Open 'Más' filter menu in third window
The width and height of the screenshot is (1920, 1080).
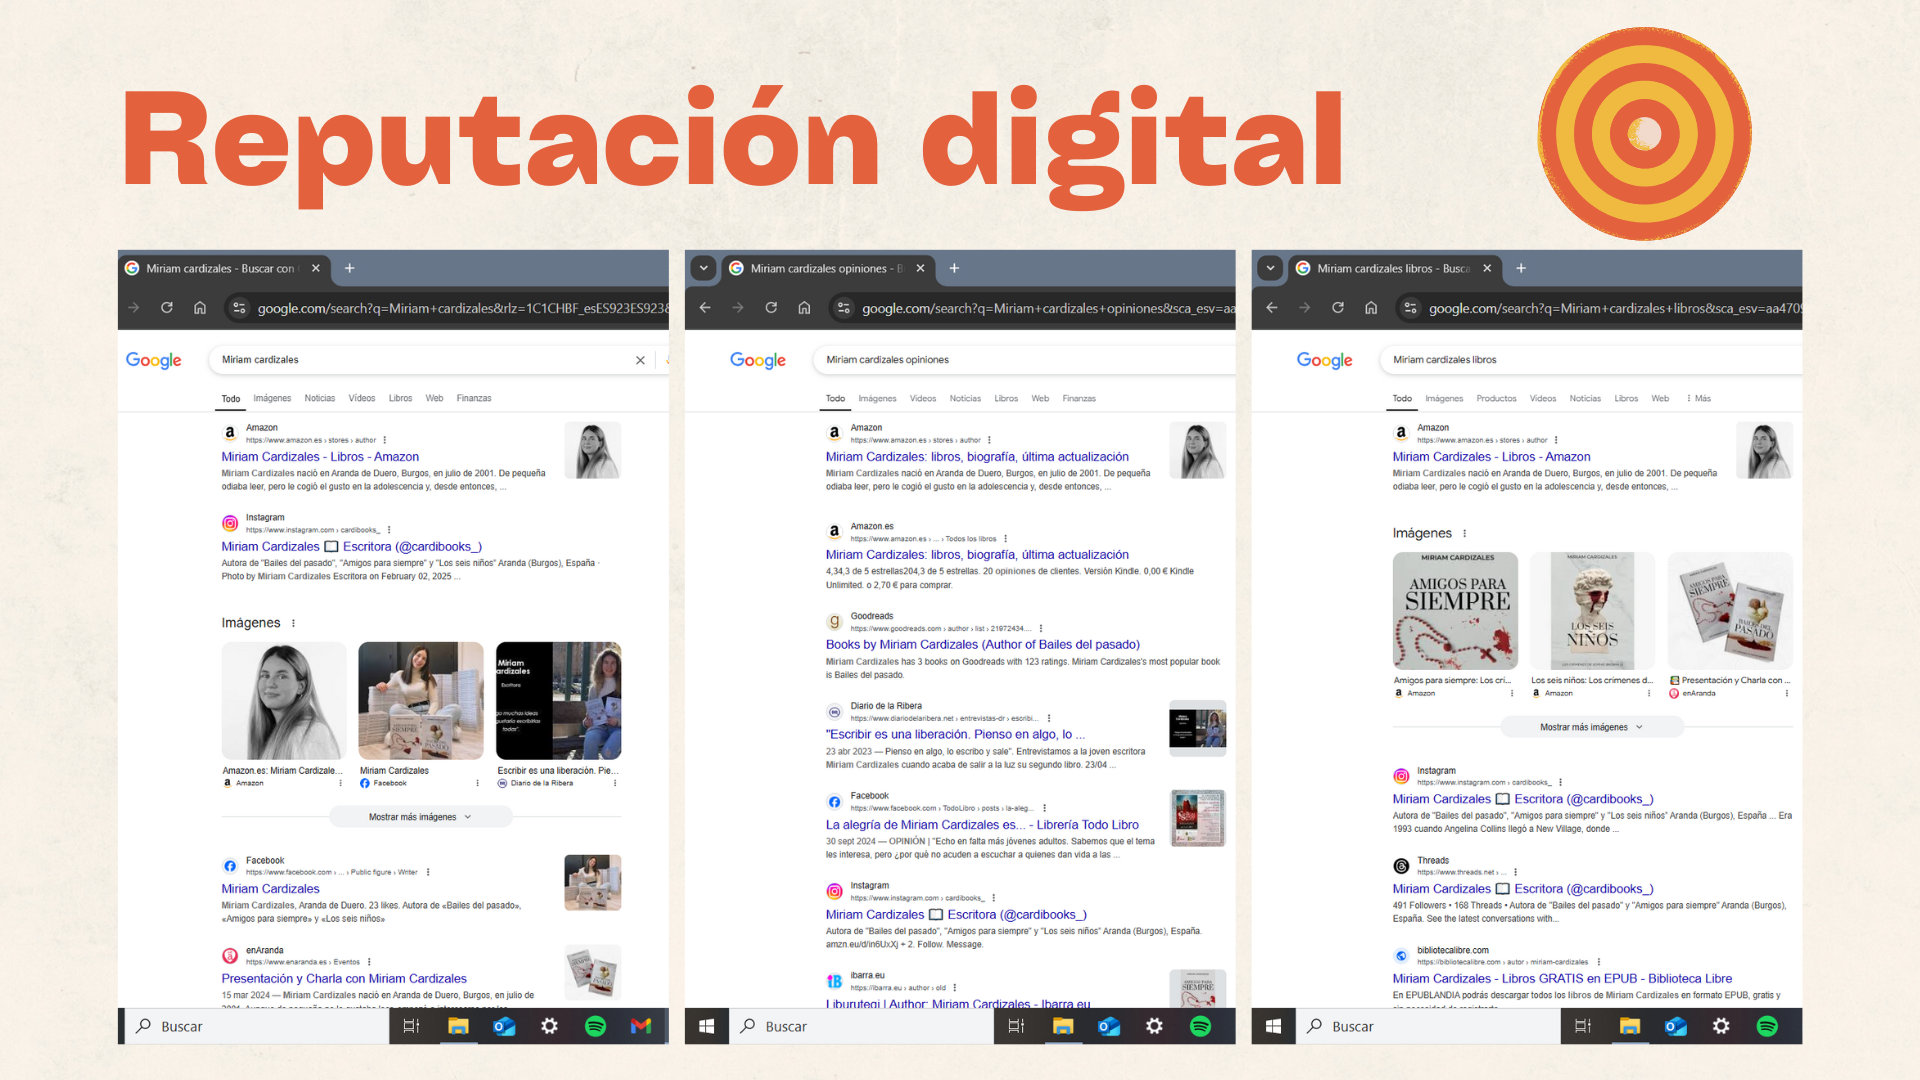click(x=1698, y=398)
